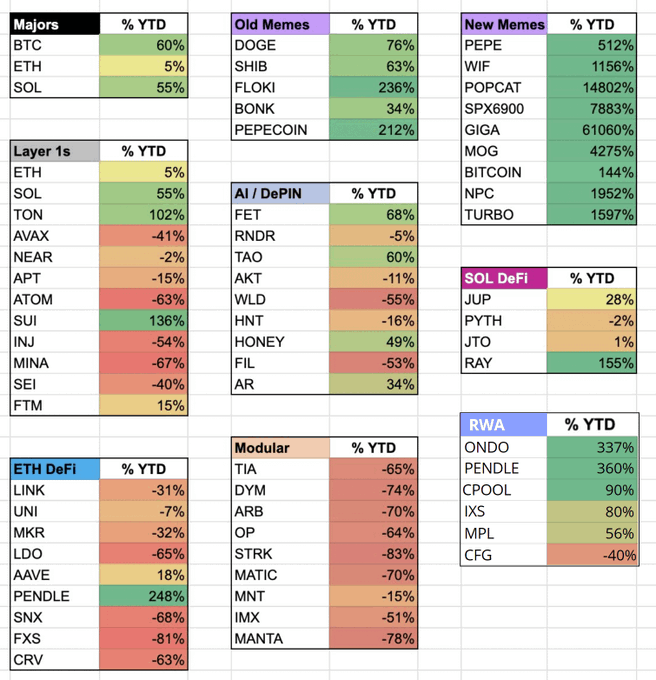
Task: Select the HONEY ticker cell
Action: click(x=279, y=341)
